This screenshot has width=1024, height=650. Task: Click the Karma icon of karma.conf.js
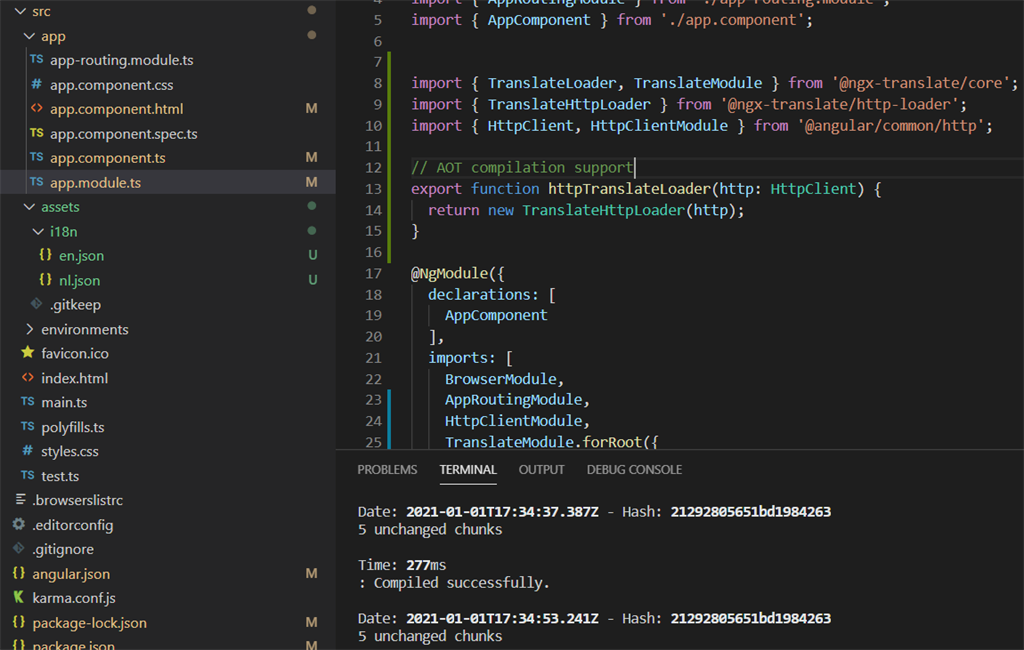[x=19, y=598]
